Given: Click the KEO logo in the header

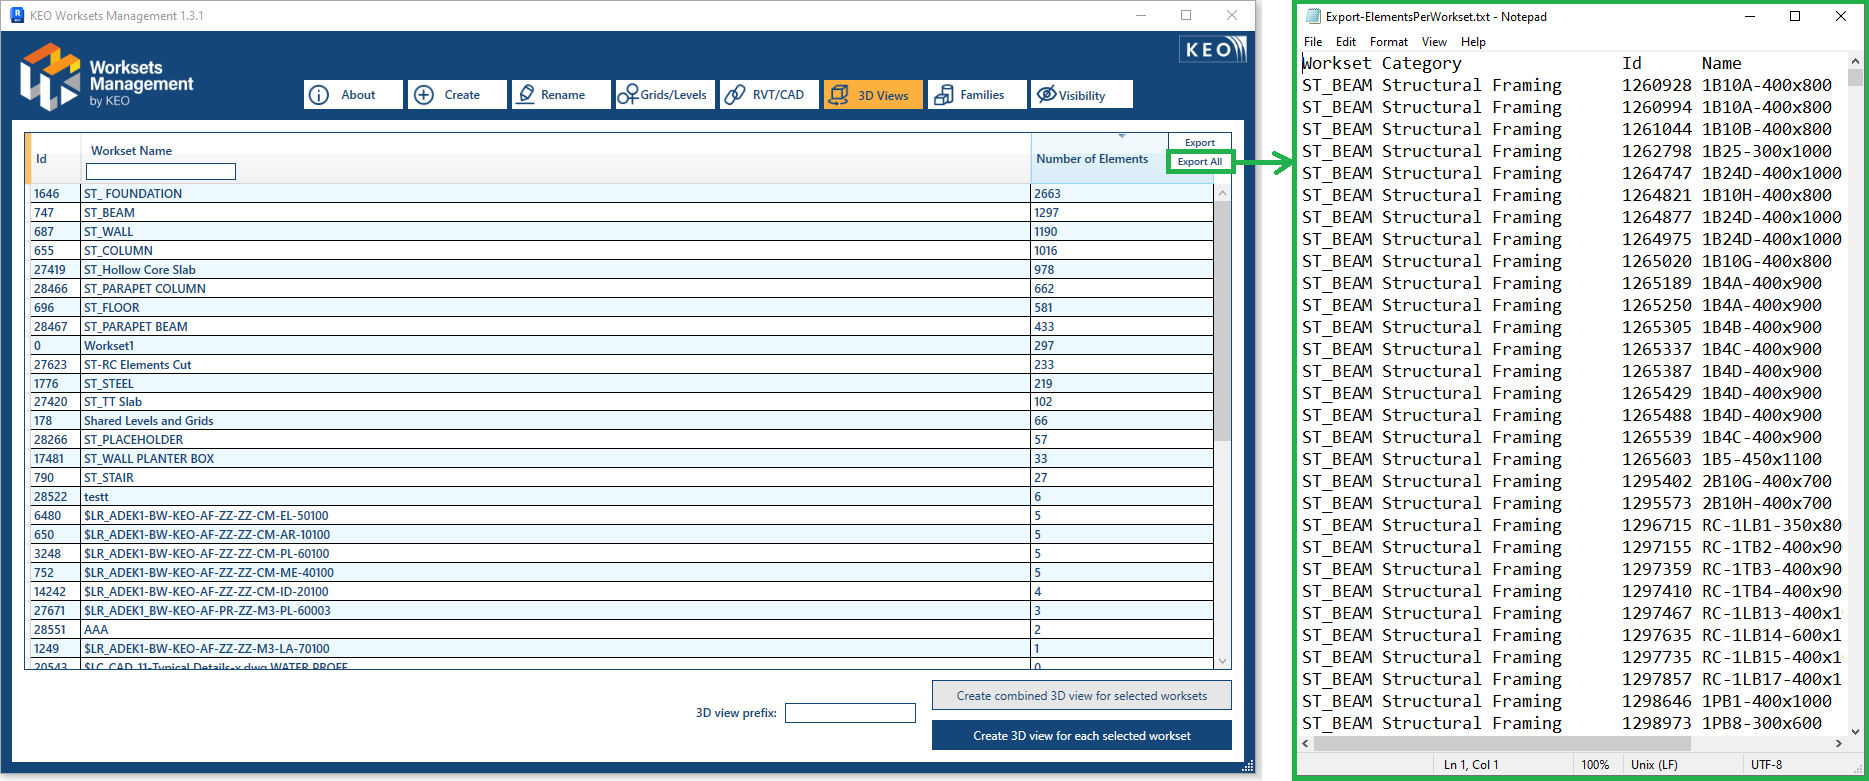Looking at the screenshot, I should (x=1213, y=50).
